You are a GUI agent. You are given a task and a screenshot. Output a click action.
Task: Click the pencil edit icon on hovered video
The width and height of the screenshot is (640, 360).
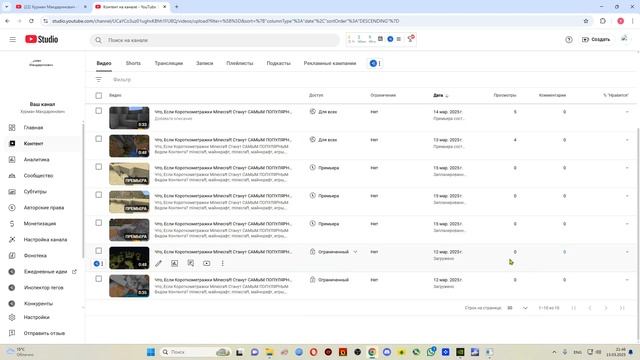158,263
